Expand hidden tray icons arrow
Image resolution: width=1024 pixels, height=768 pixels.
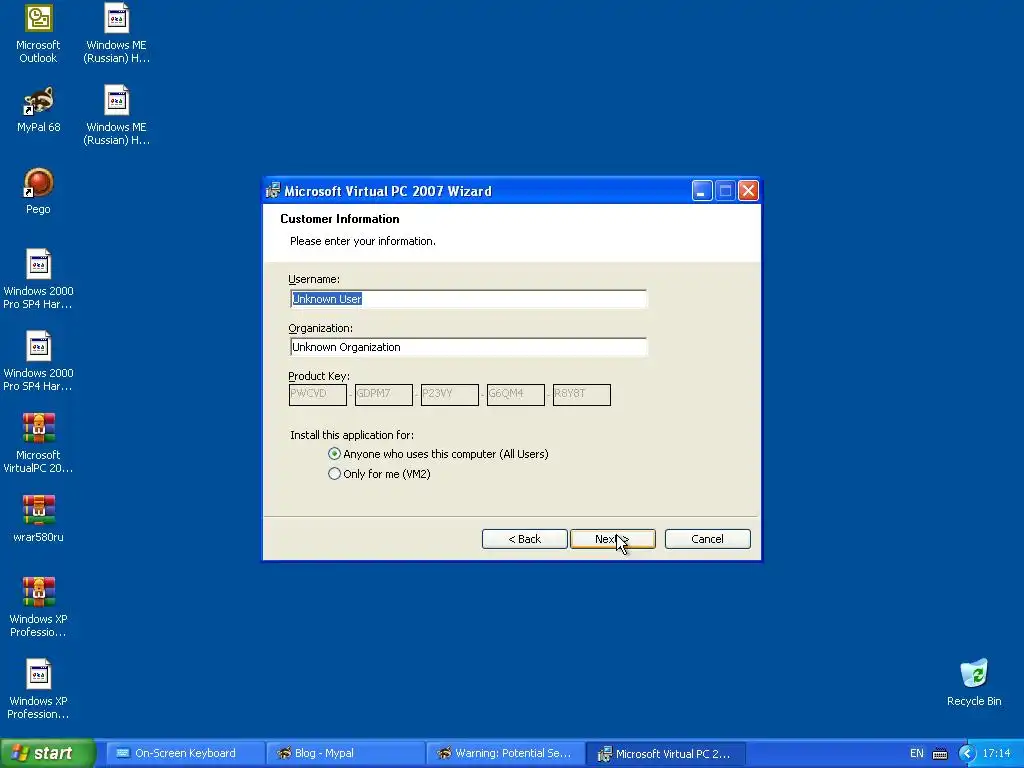(x=967, y=754)
